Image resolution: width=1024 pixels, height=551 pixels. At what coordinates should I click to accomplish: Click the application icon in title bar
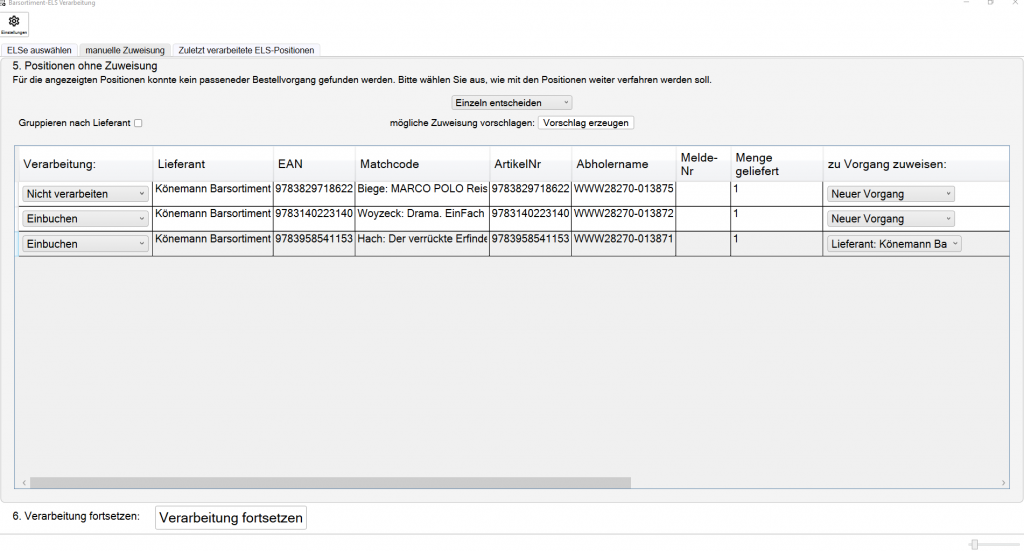click(4, 4)
